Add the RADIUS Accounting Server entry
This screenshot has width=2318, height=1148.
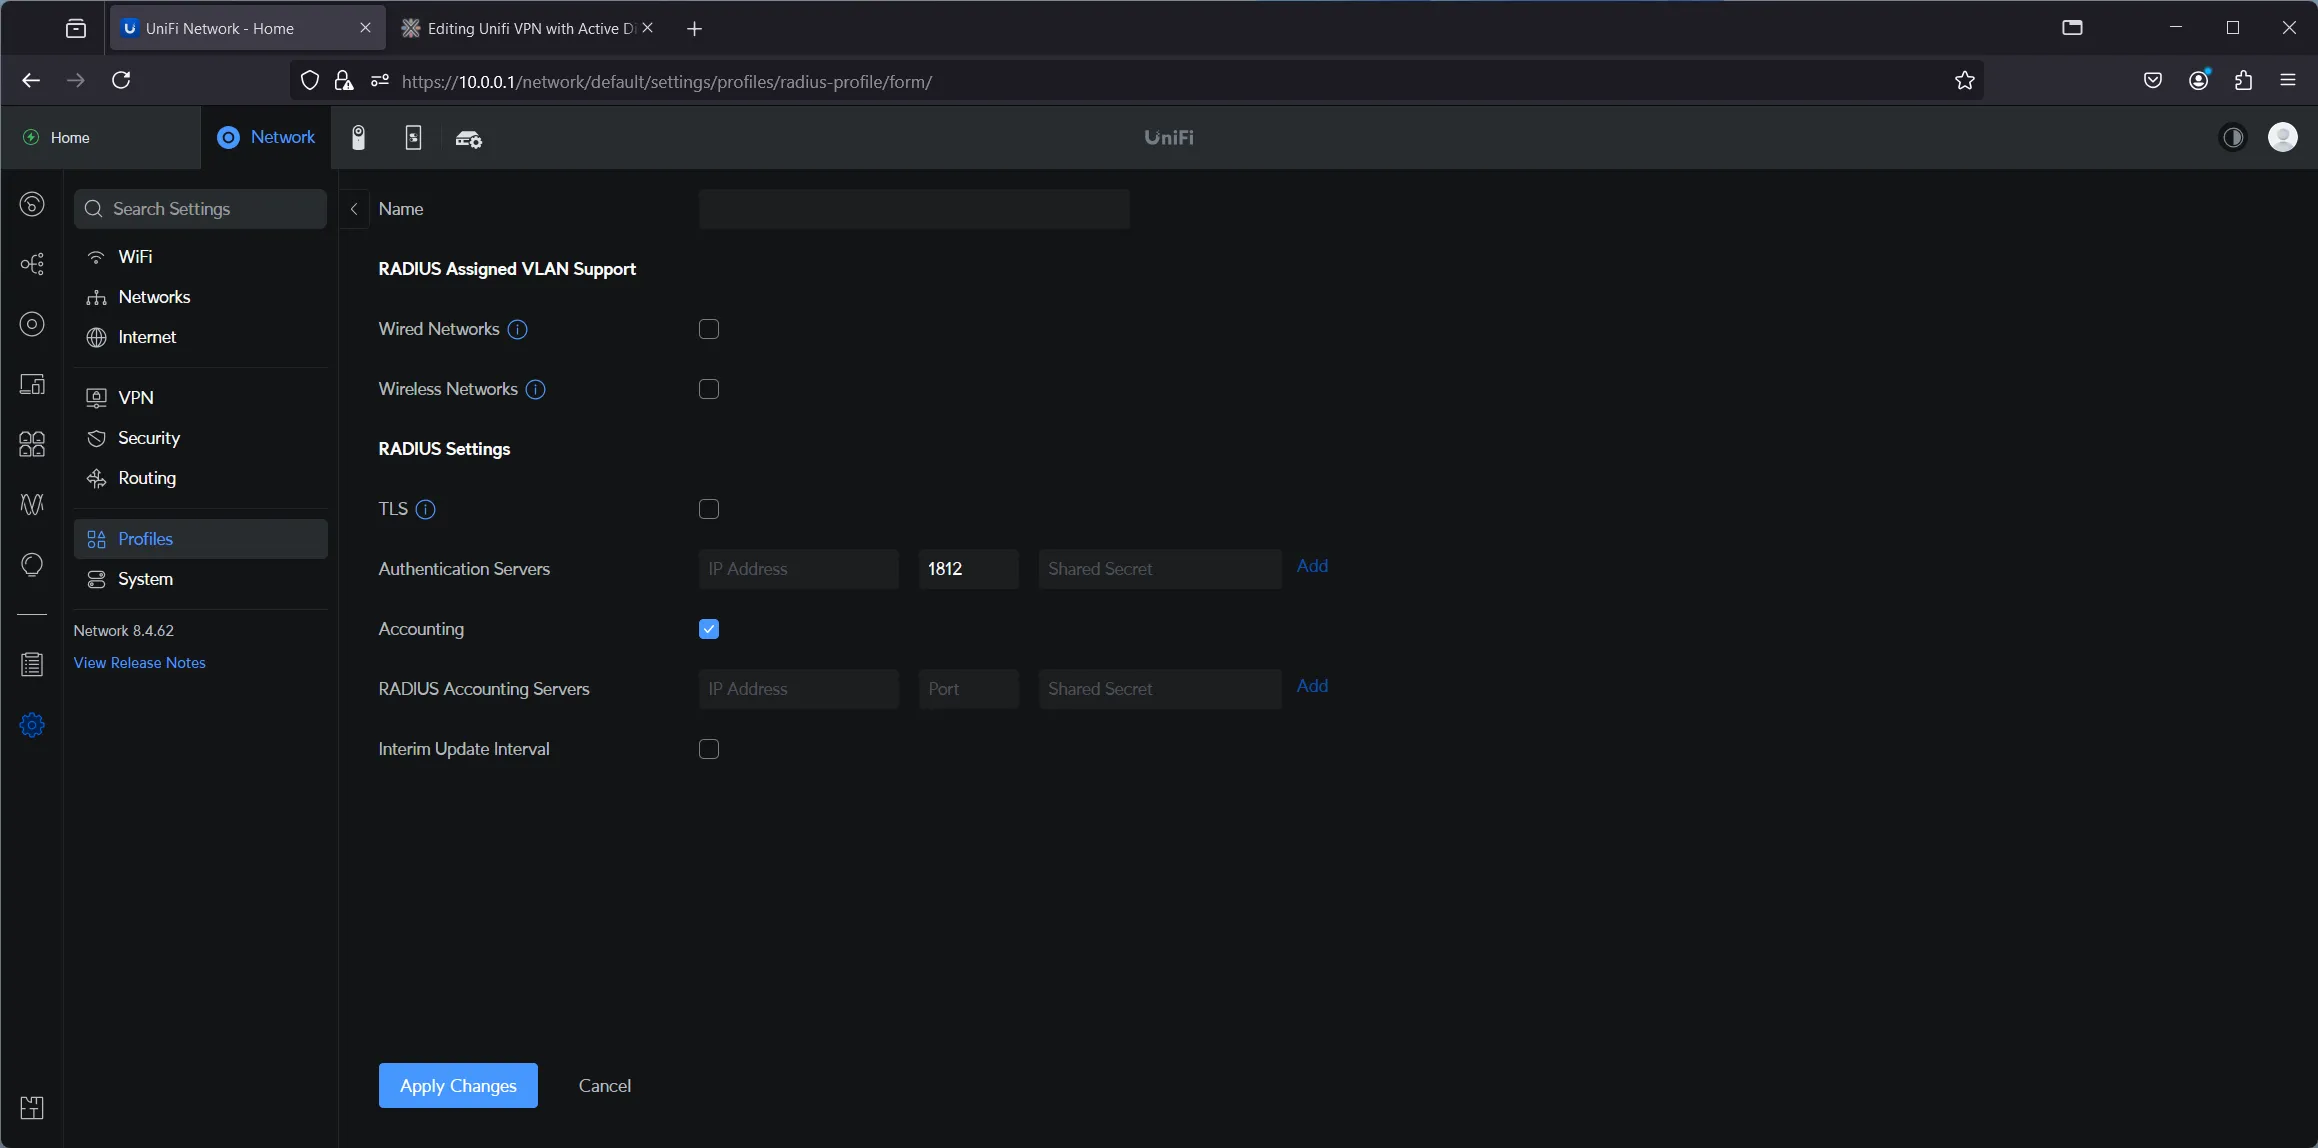click(x=1312, y=686)
